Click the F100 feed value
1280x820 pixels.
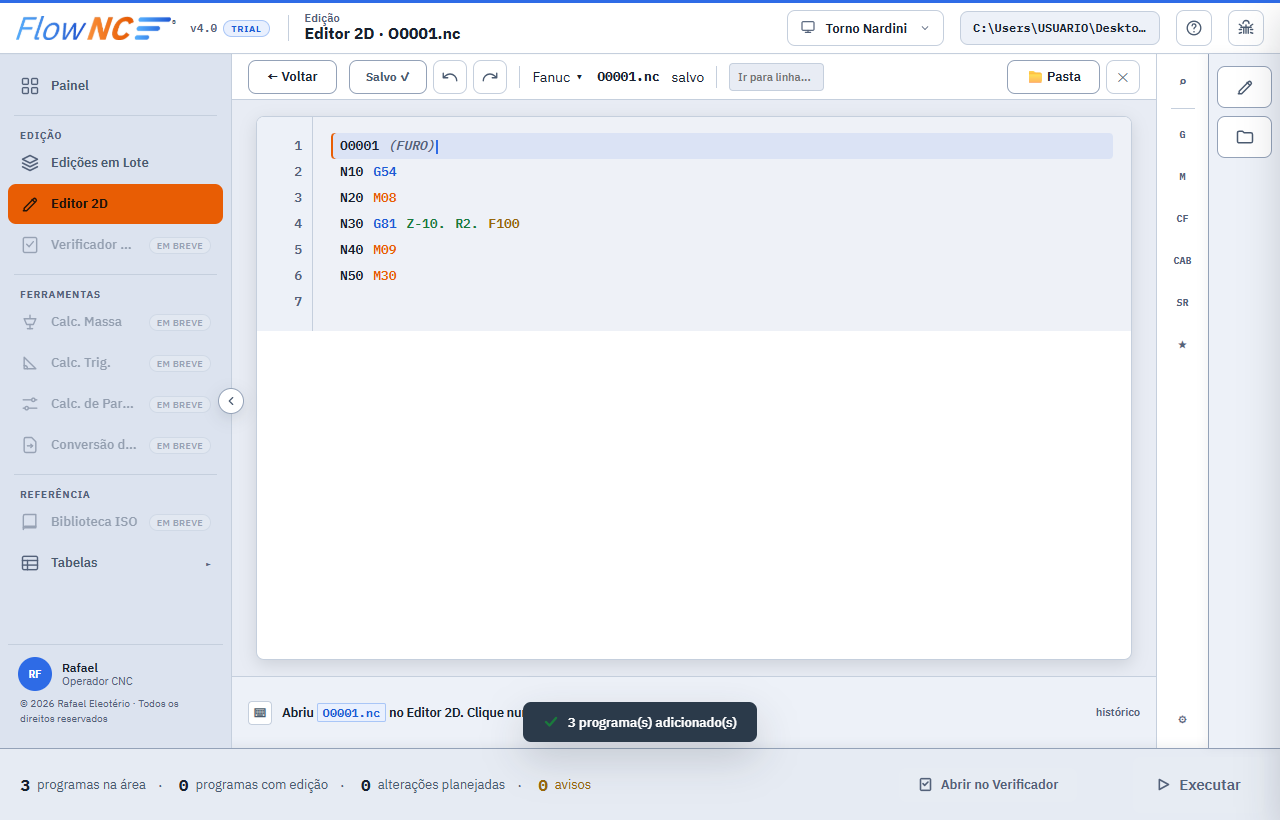504,224
